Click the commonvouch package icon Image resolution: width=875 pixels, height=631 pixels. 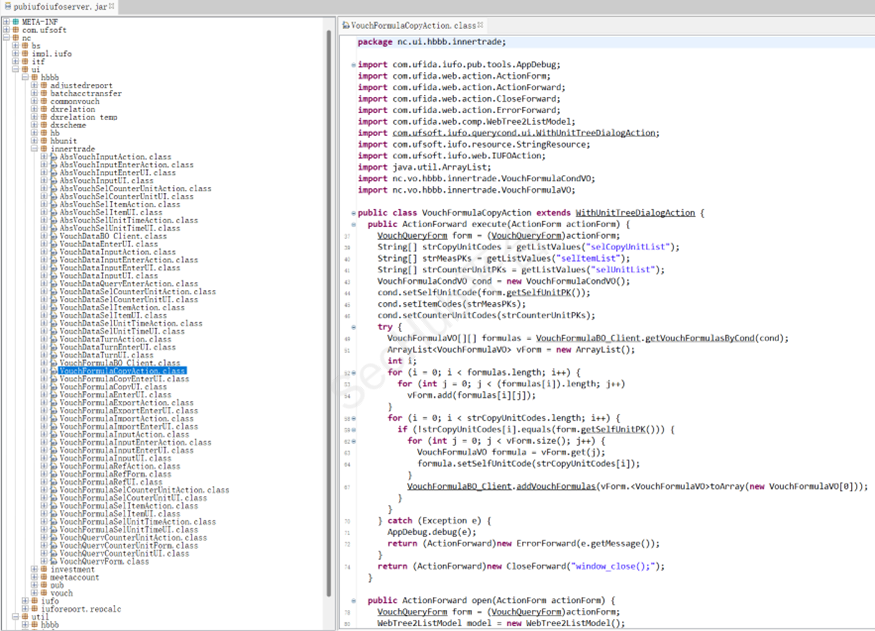click(x=44, y=101)
